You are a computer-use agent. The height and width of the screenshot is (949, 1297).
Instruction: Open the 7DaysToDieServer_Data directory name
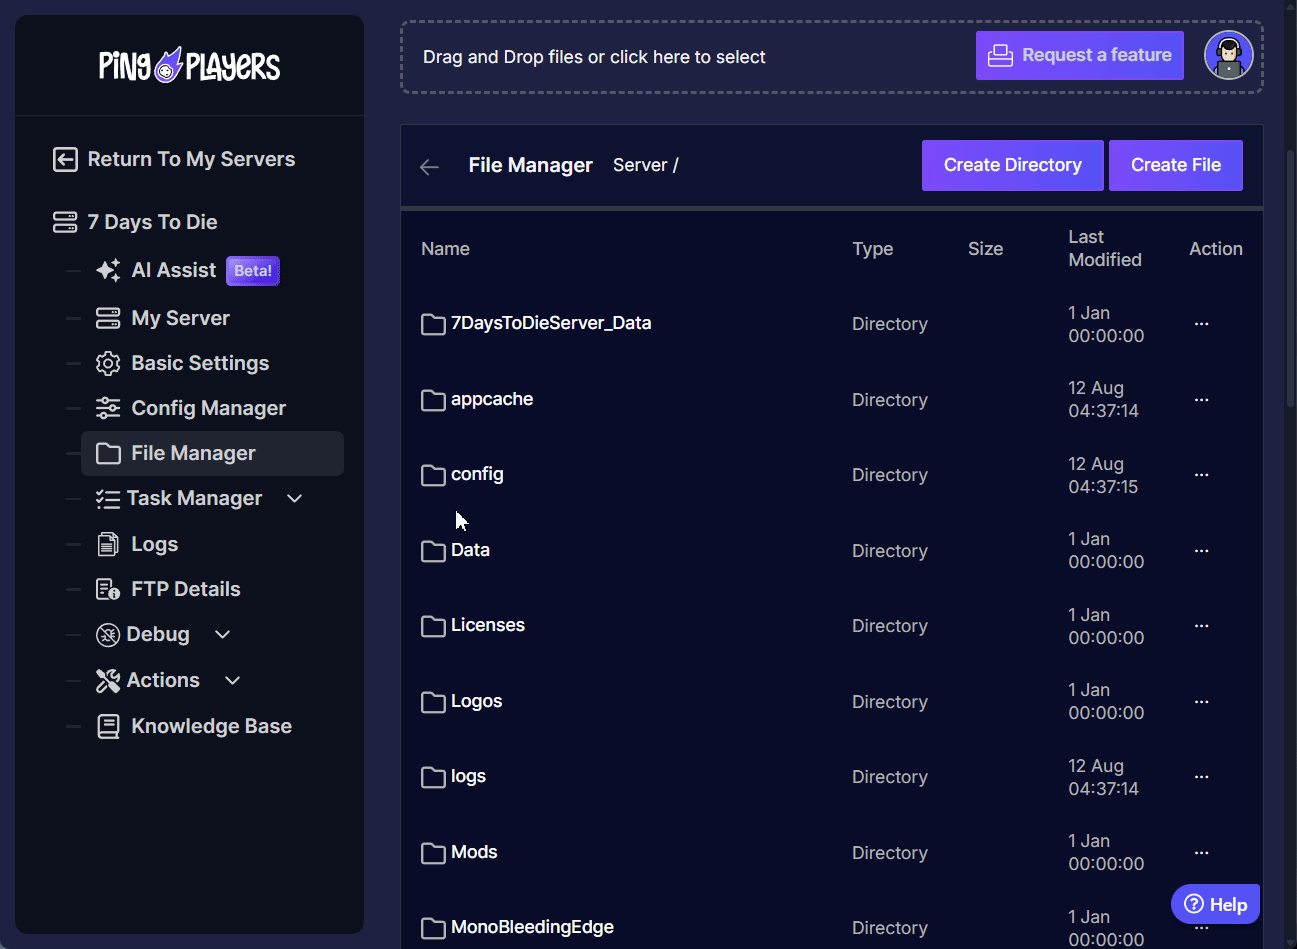tap(551, 323)
